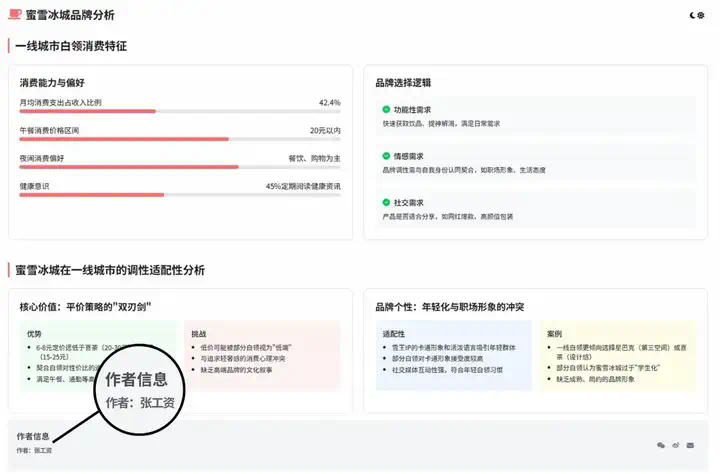Click the bullet 社交媒体互动性强,符合年轻白领习惯
The height and width of the screenshot is (474, 720).
pos(447,370)
